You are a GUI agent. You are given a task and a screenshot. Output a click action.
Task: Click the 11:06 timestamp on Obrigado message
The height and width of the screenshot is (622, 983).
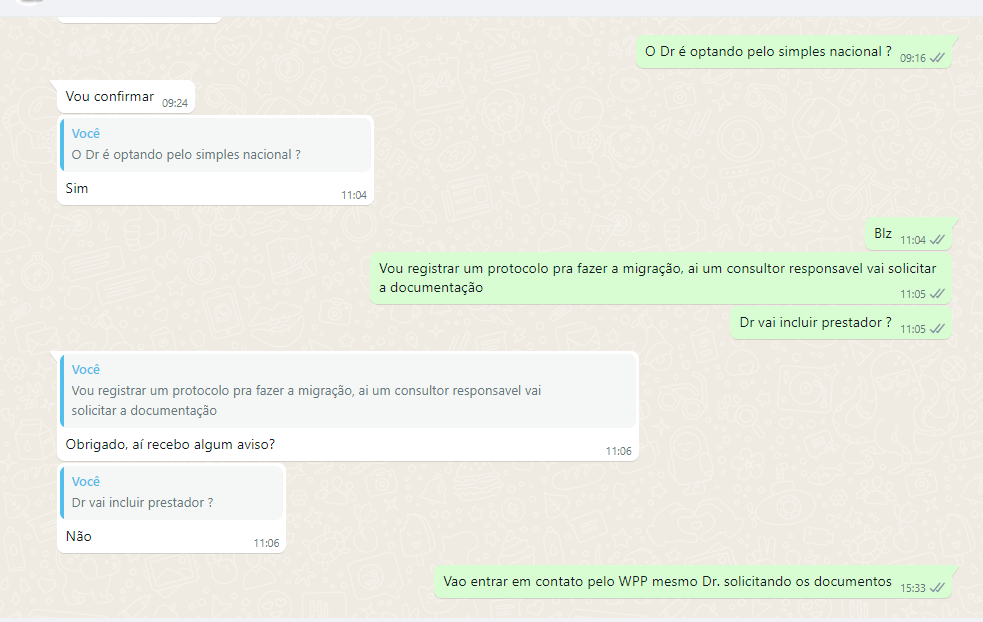click(x=618, y=451)
